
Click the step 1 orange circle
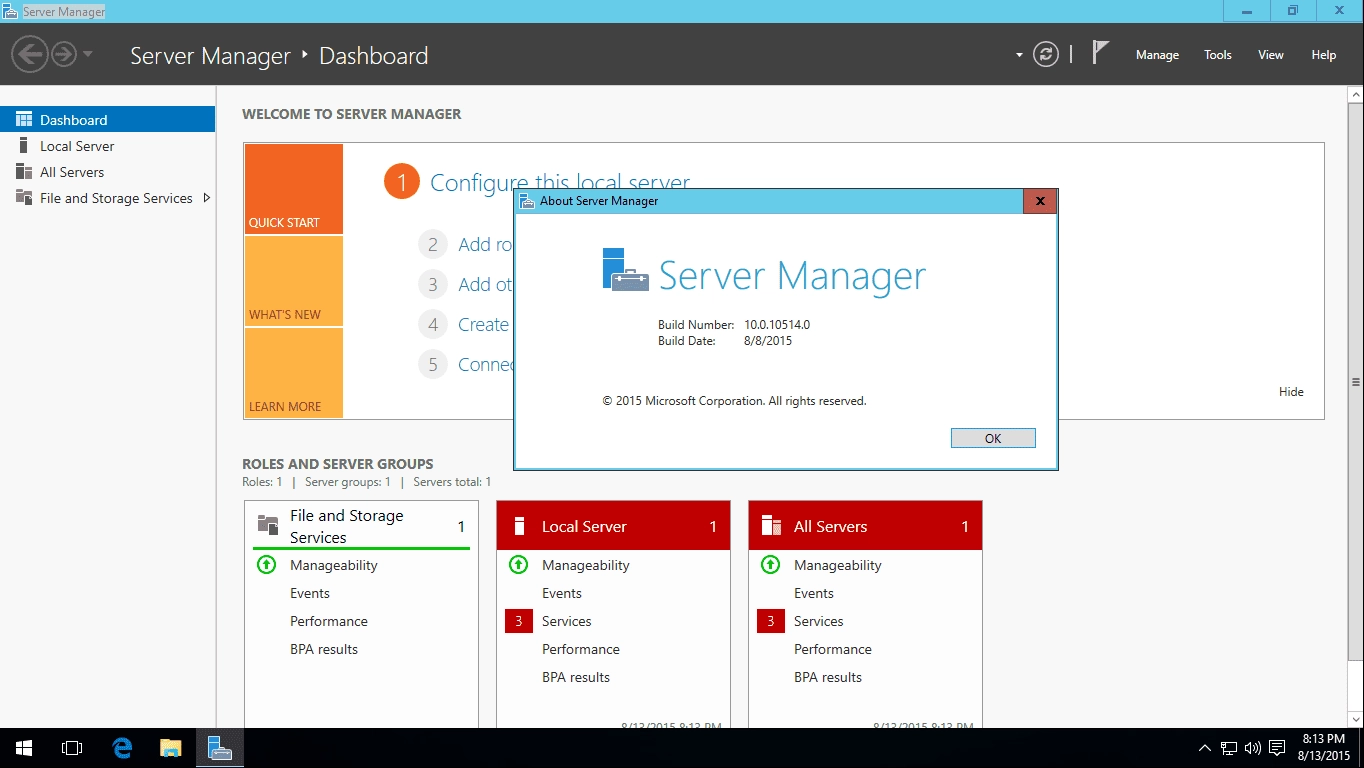coord(401,182)
